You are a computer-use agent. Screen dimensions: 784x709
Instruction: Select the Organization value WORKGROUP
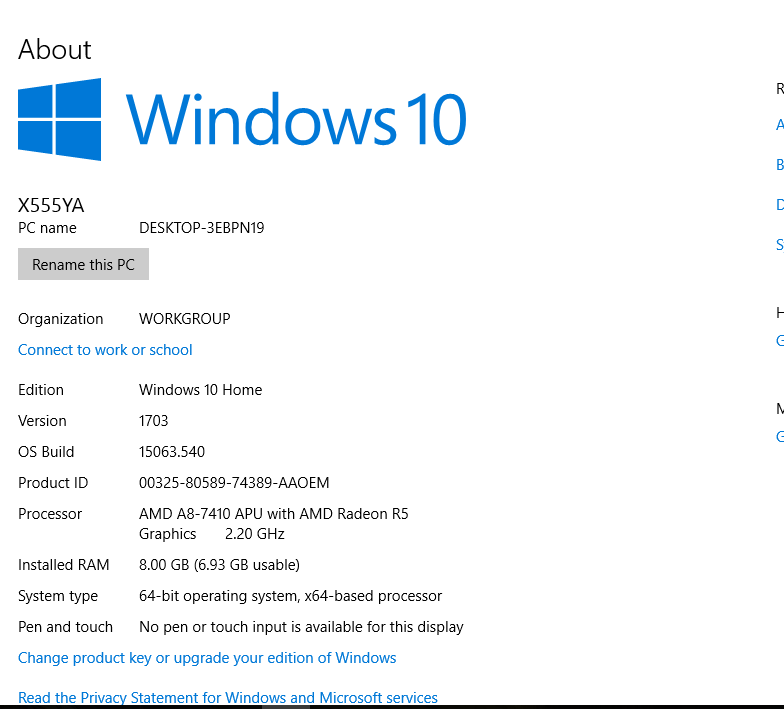click(184, 319)
